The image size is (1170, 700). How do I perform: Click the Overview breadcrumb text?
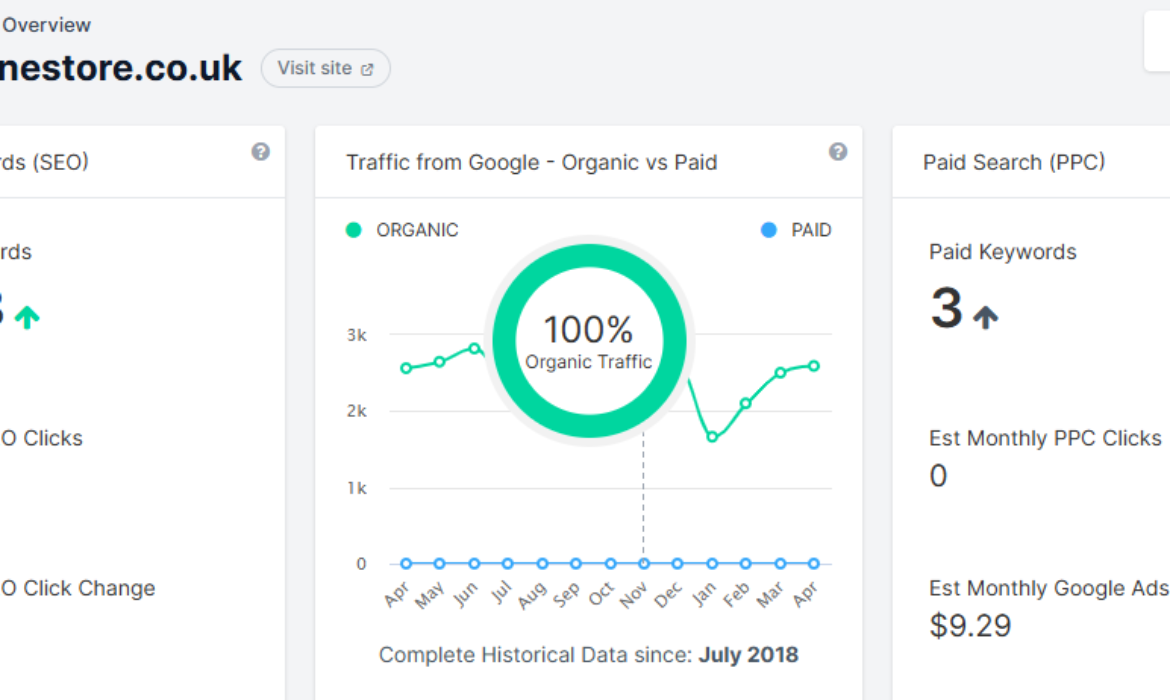click(46, 25)
